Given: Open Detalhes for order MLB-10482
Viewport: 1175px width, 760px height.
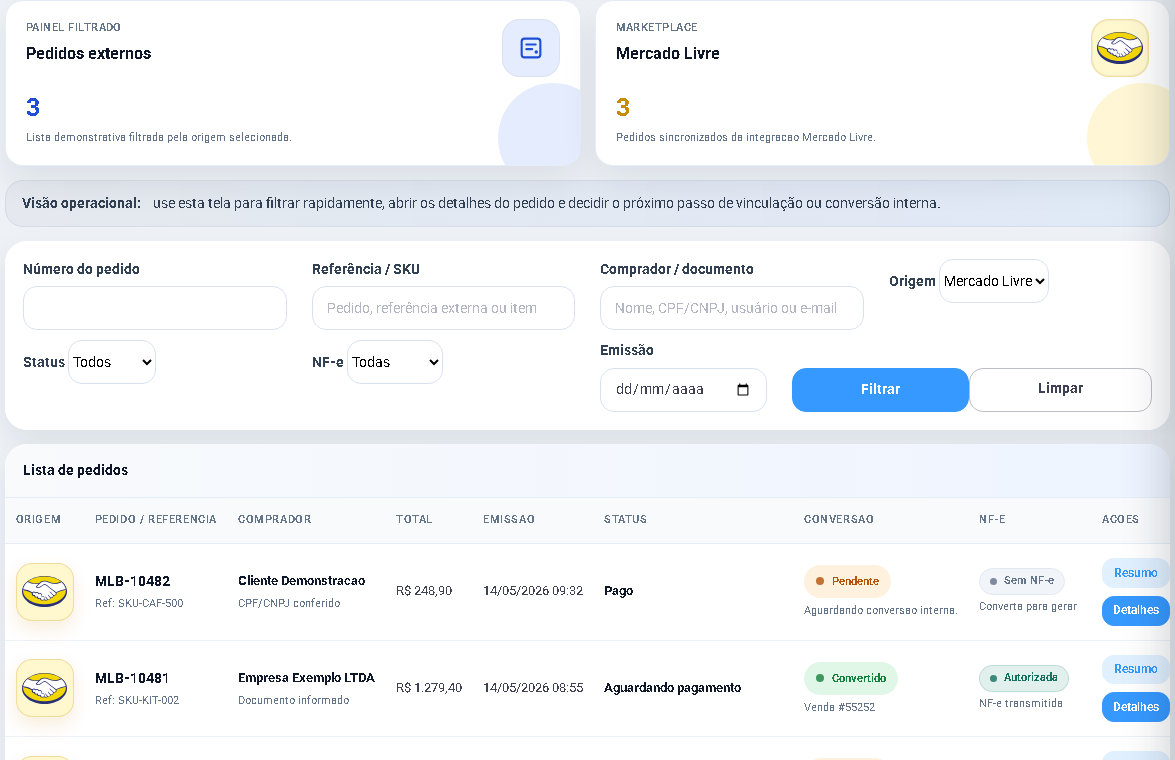Looking at the screenshot, I should (1135, 610).
